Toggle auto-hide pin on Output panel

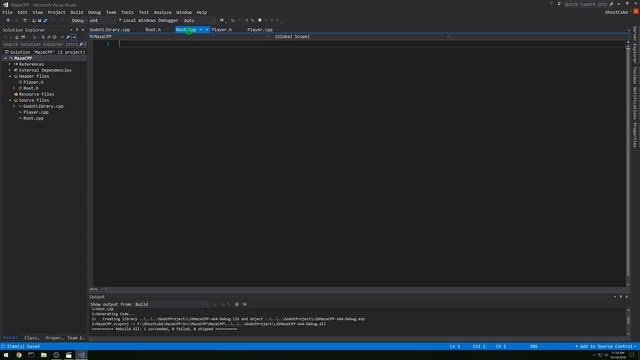coord(621,297)
